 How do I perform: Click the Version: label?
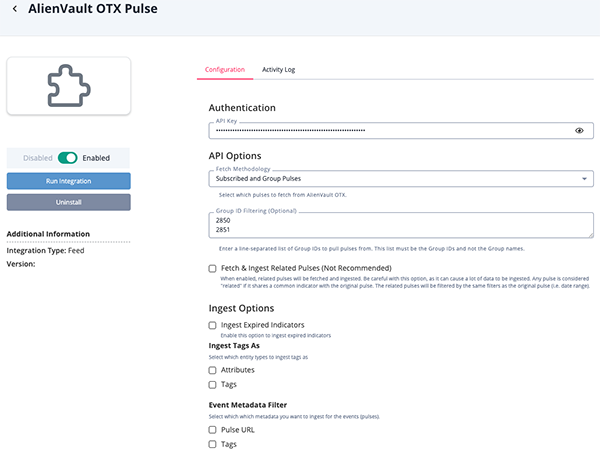(x=21, y=264)
